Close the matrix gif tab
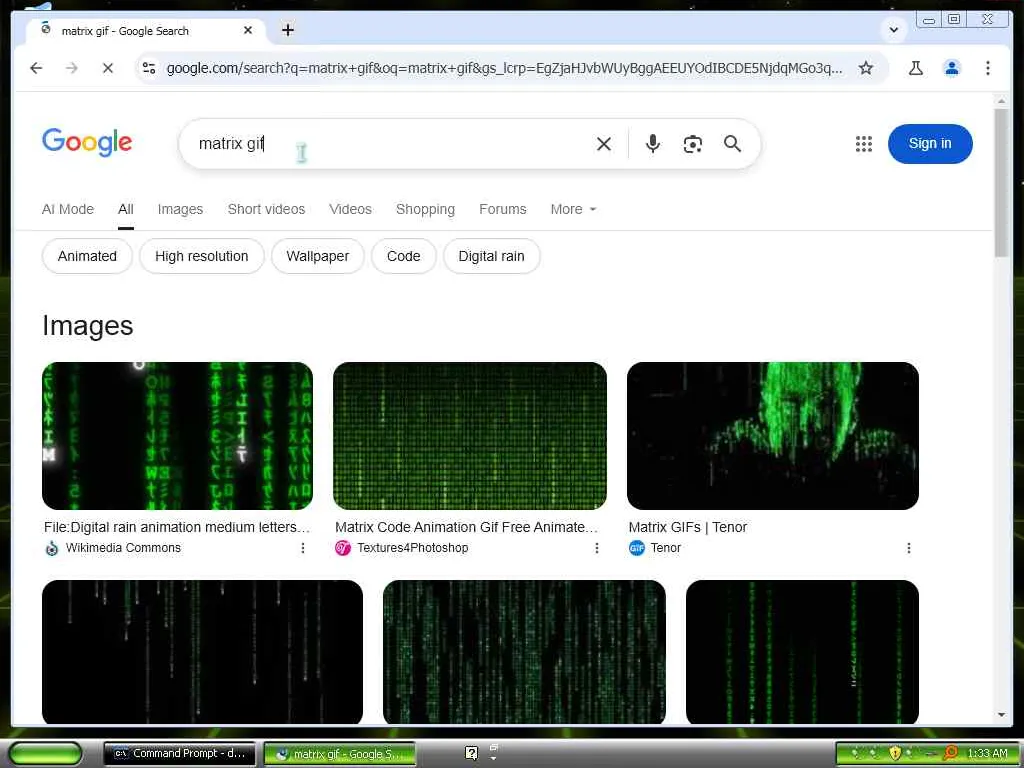The height and width of the screenshot is (768, 1024). click(x=248, y=30)
